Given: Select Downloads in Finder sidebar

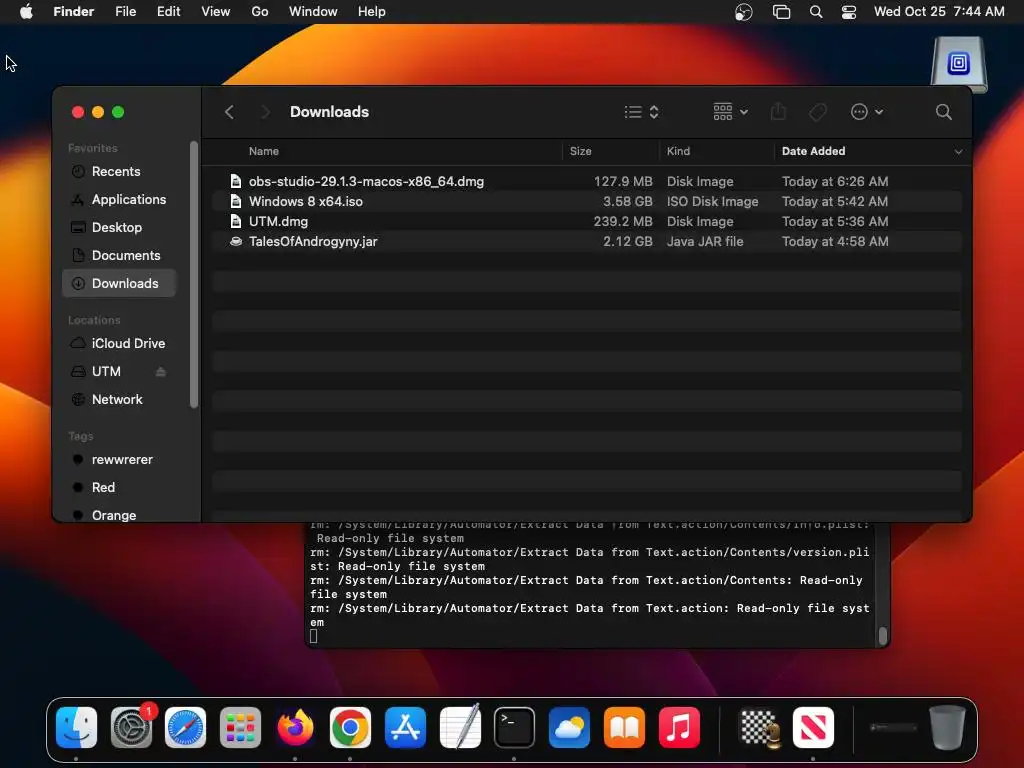Looking at the screenshot, I should tap(119, 283).
